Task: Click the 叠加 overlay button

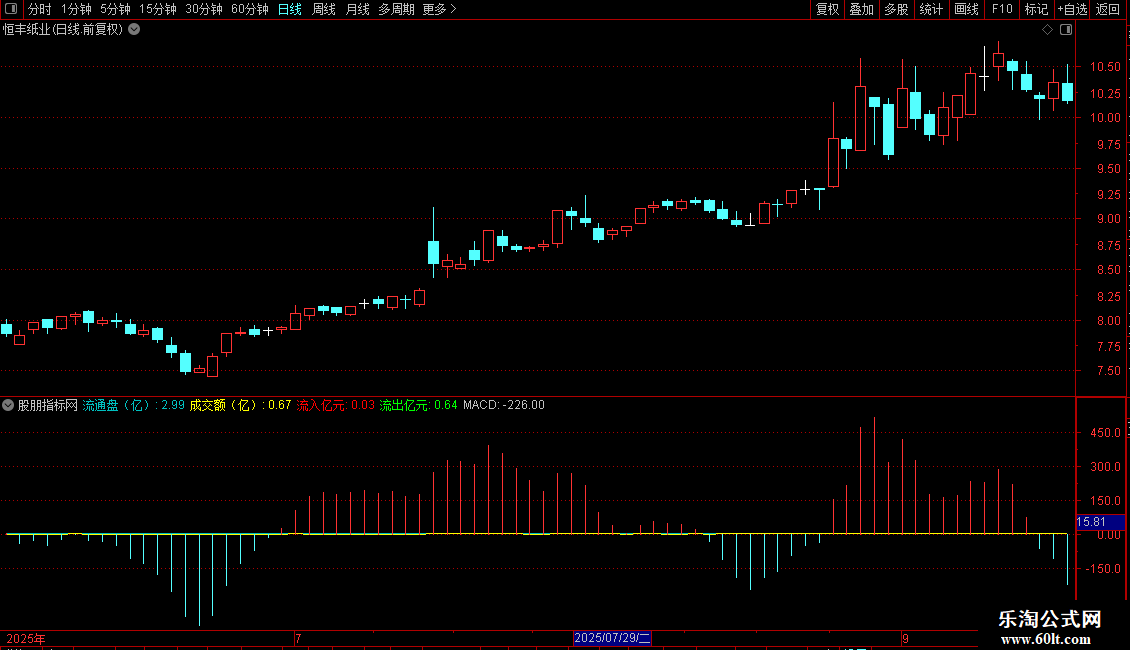Action: pyautogui.click(x=861, y=9)
